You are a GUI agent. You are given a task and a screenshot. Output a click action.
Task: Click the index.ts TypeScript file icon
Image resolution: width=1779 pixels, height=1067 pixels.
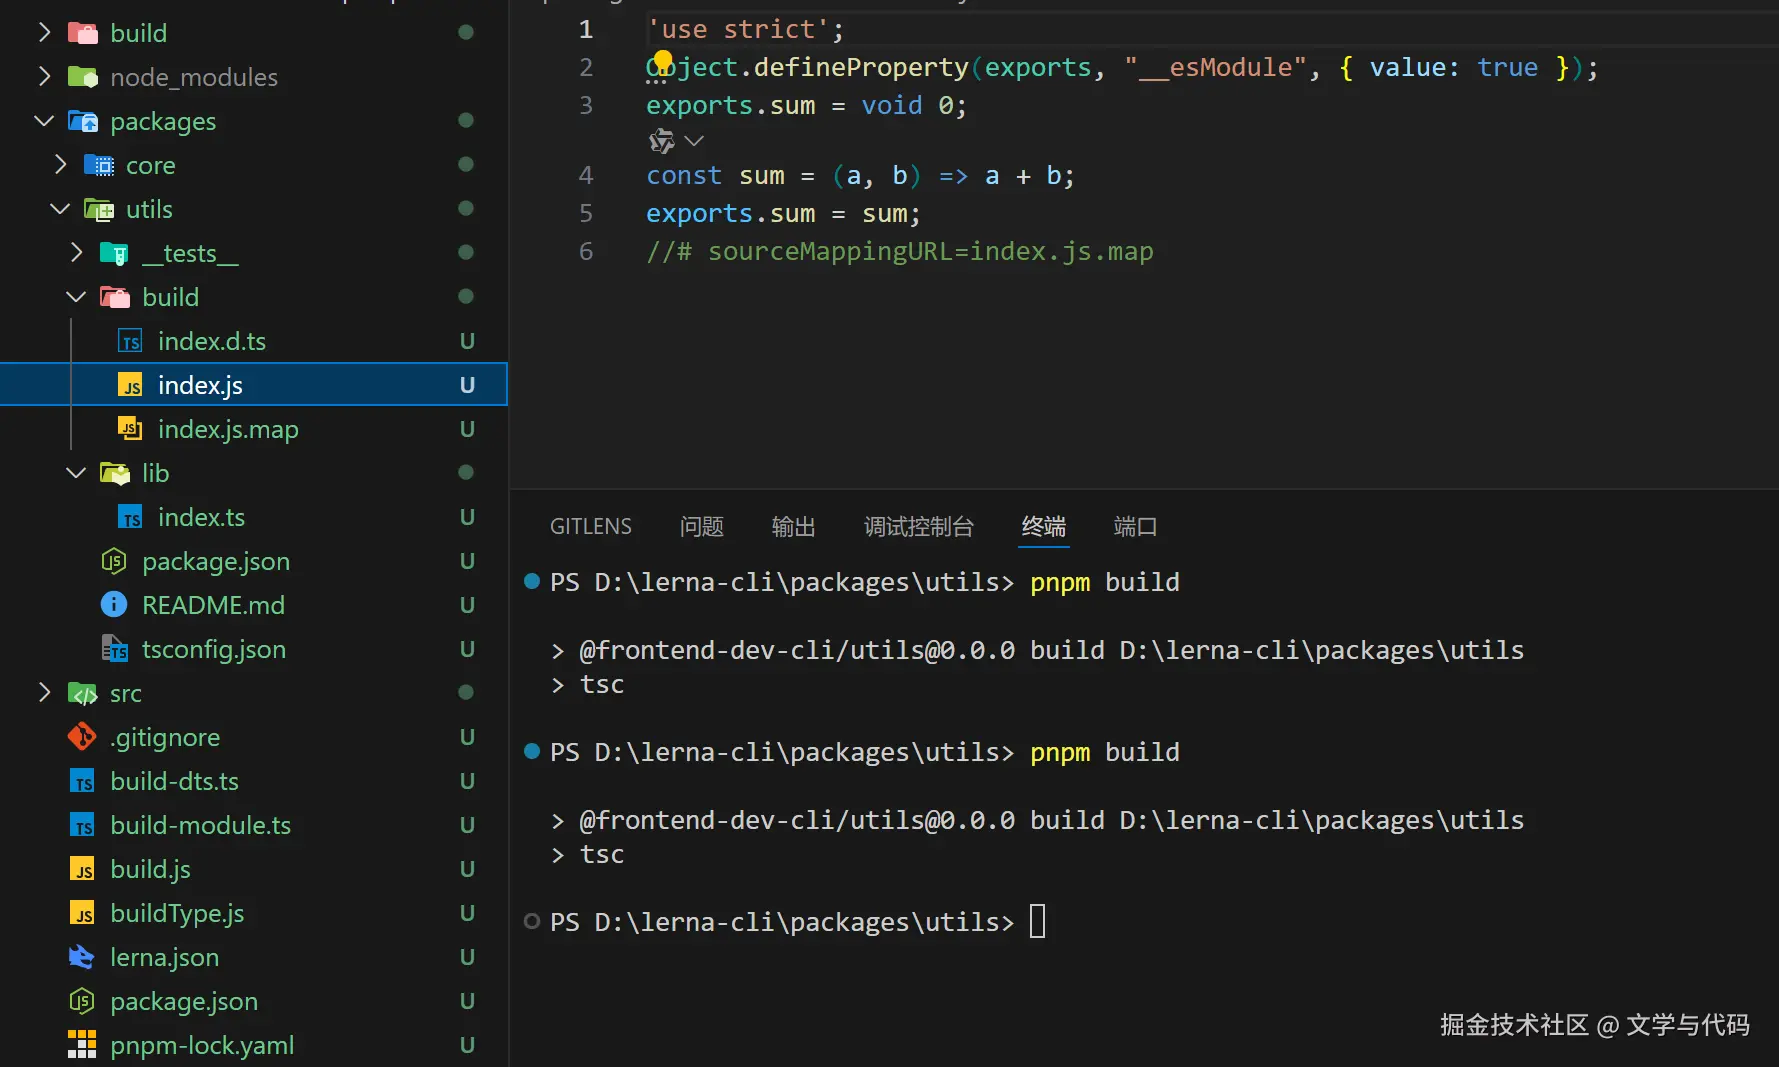(x=130, y=517)
